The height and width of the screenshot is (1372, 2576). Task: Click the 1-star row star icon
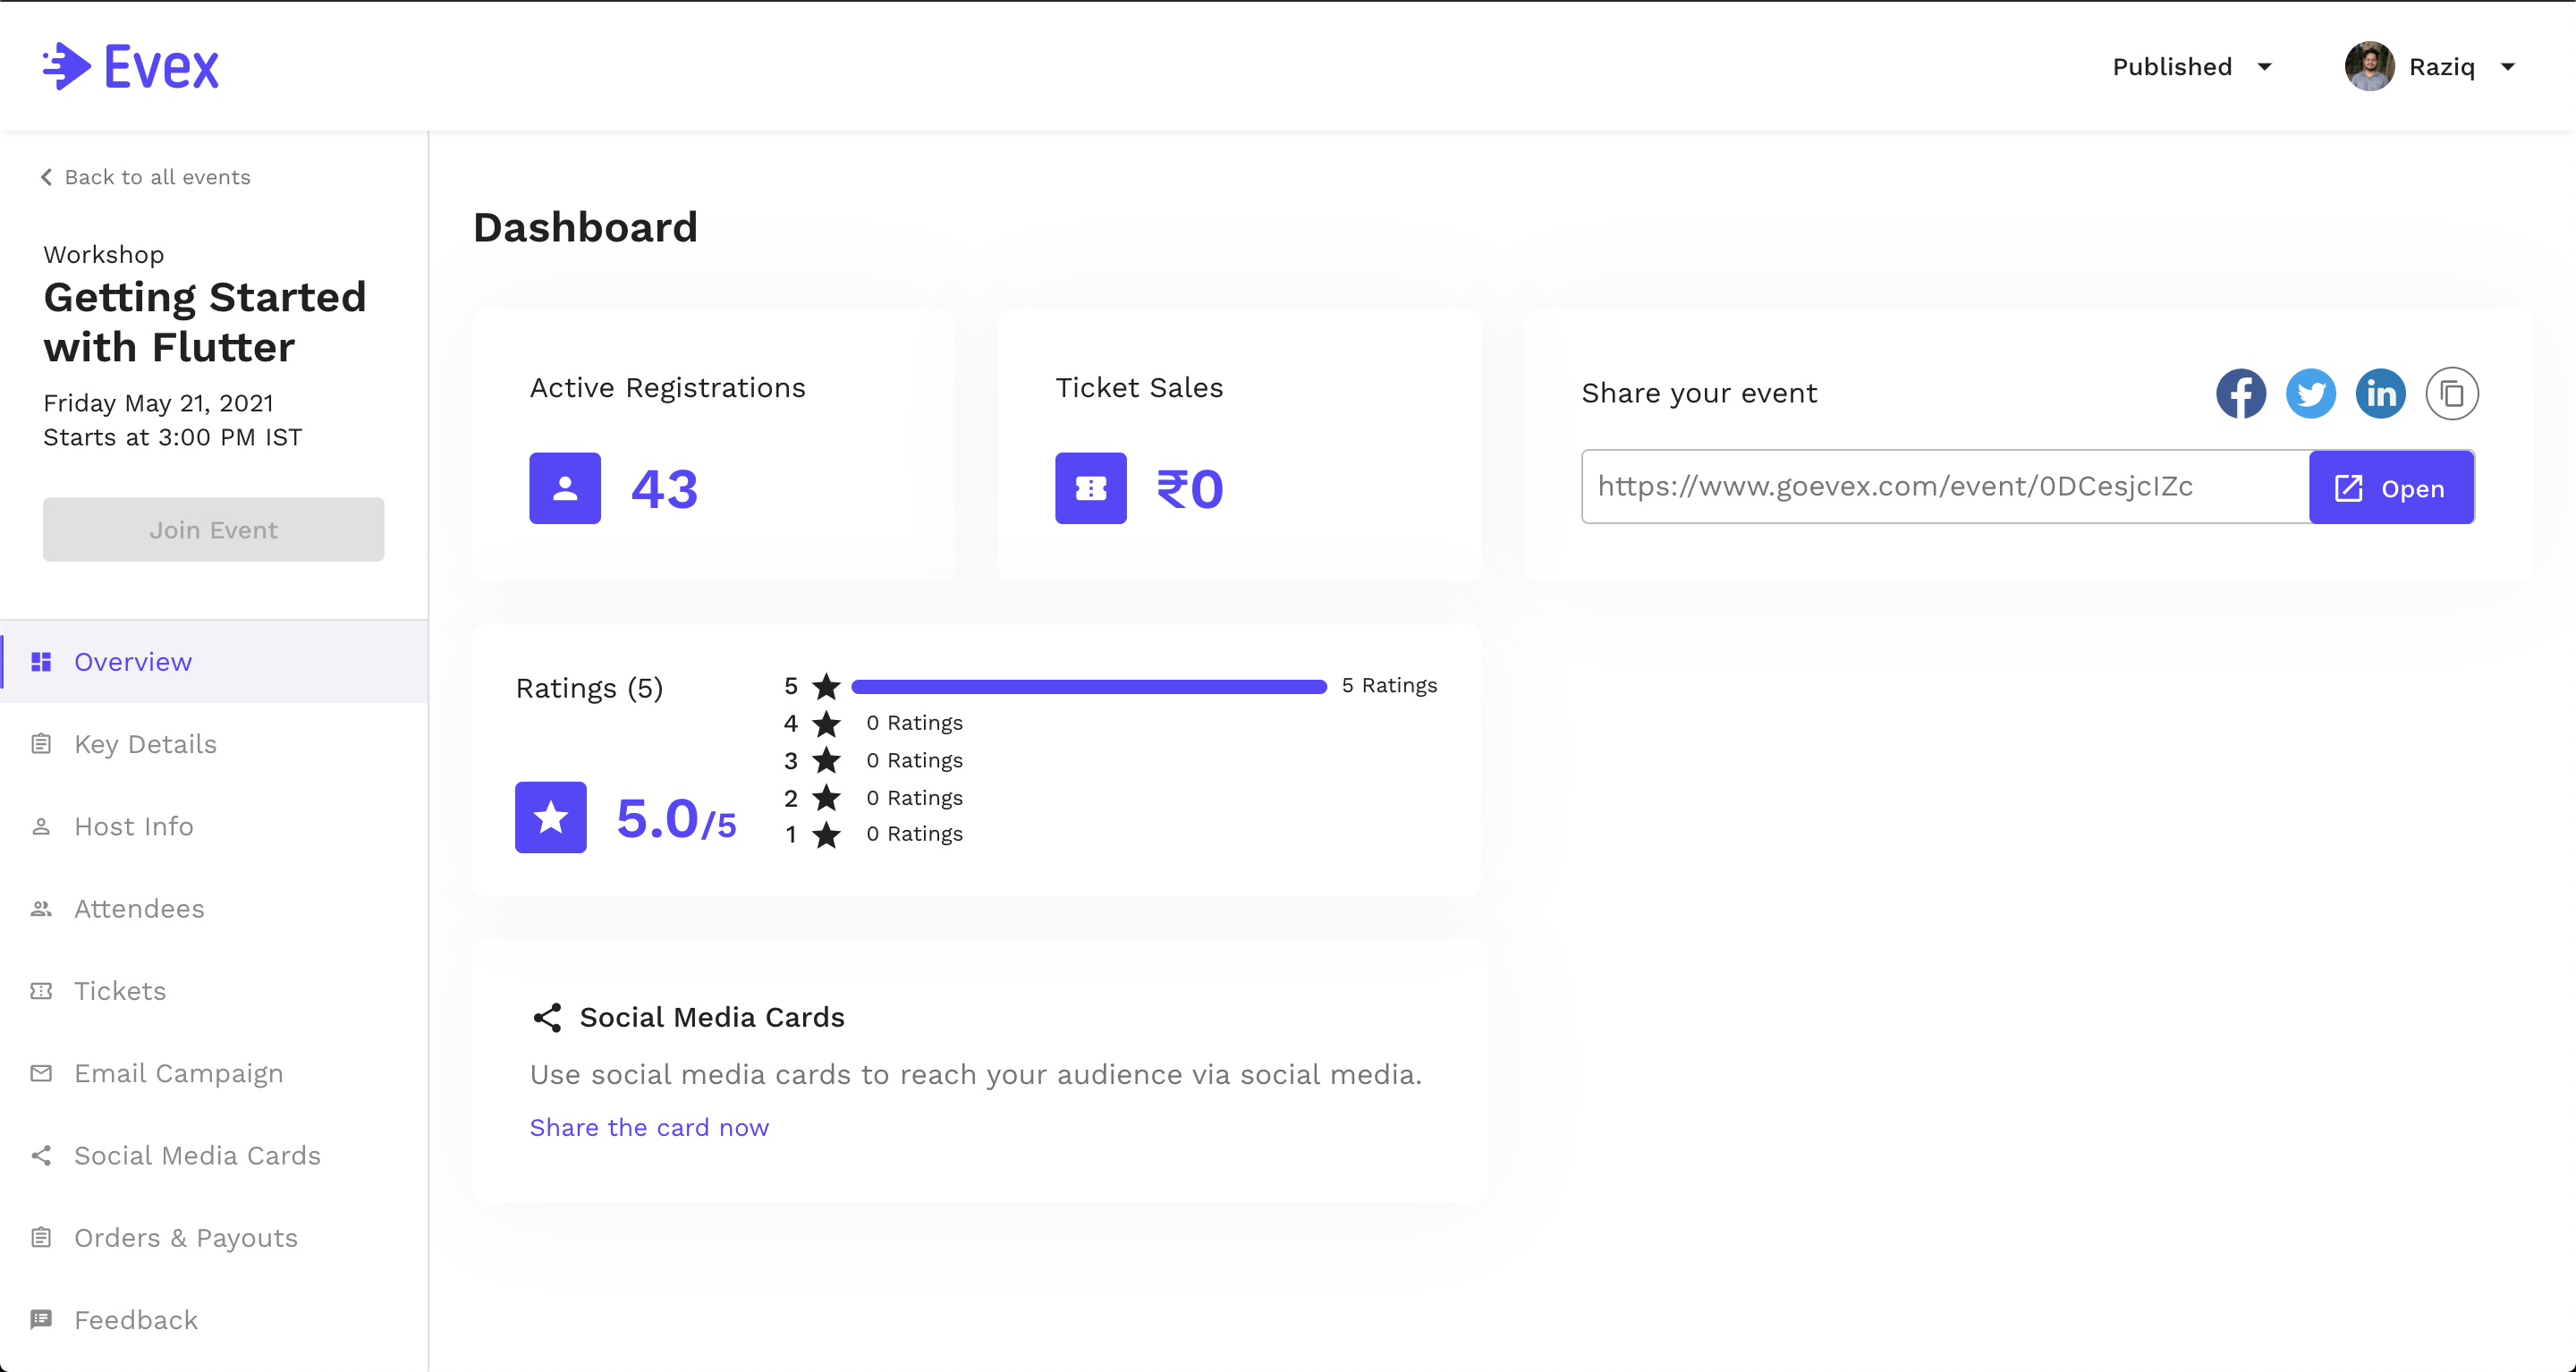coord(826,834)
